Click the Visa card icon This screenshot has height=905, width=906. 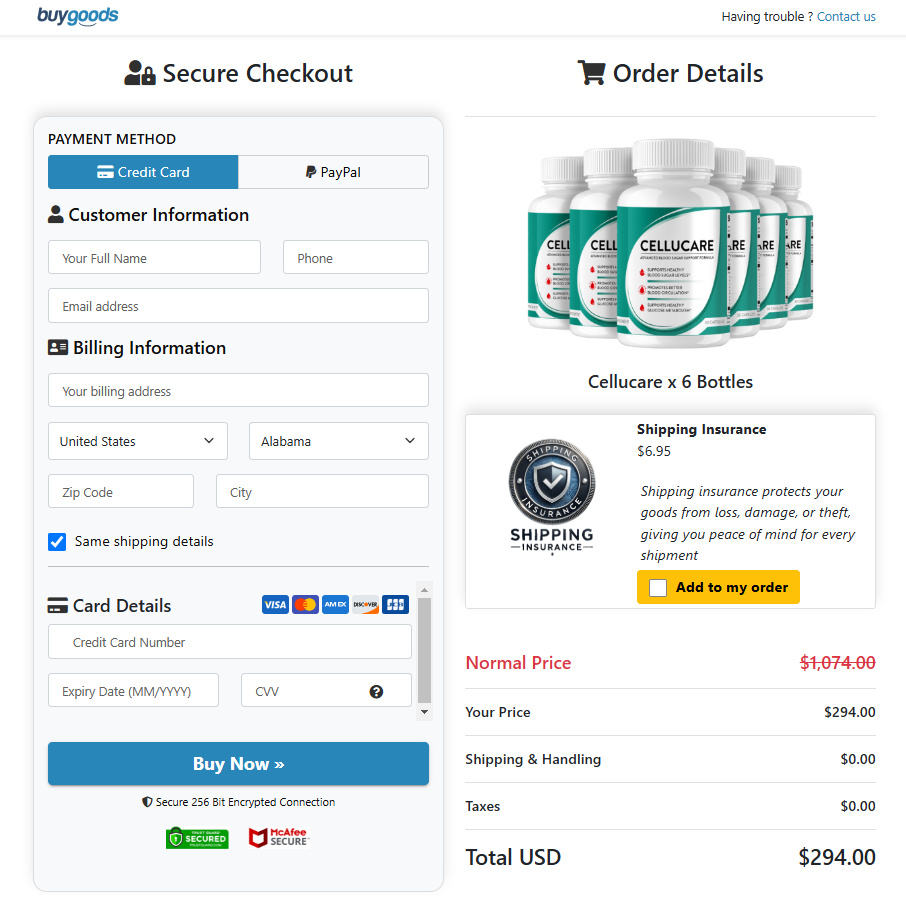coord(275,604)
